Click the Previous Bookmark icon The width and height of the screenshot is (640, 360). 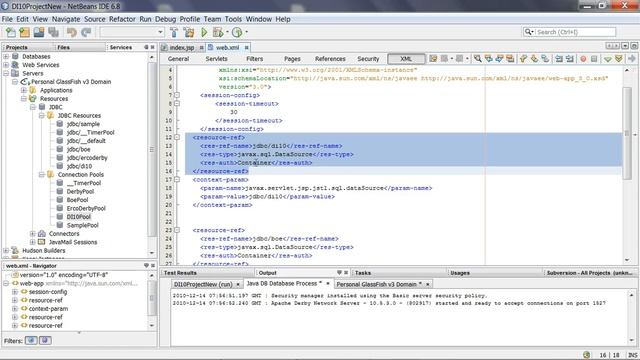pyautogui.click(x=523, y=59)
